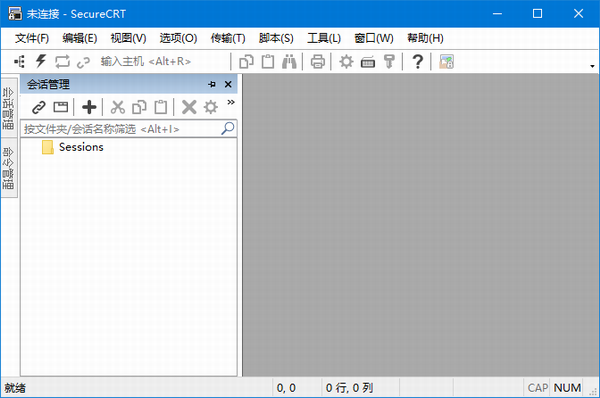The image size is (600, 398).
Task: Open the main toolbar overflow arrow
Action: (592, 66)
